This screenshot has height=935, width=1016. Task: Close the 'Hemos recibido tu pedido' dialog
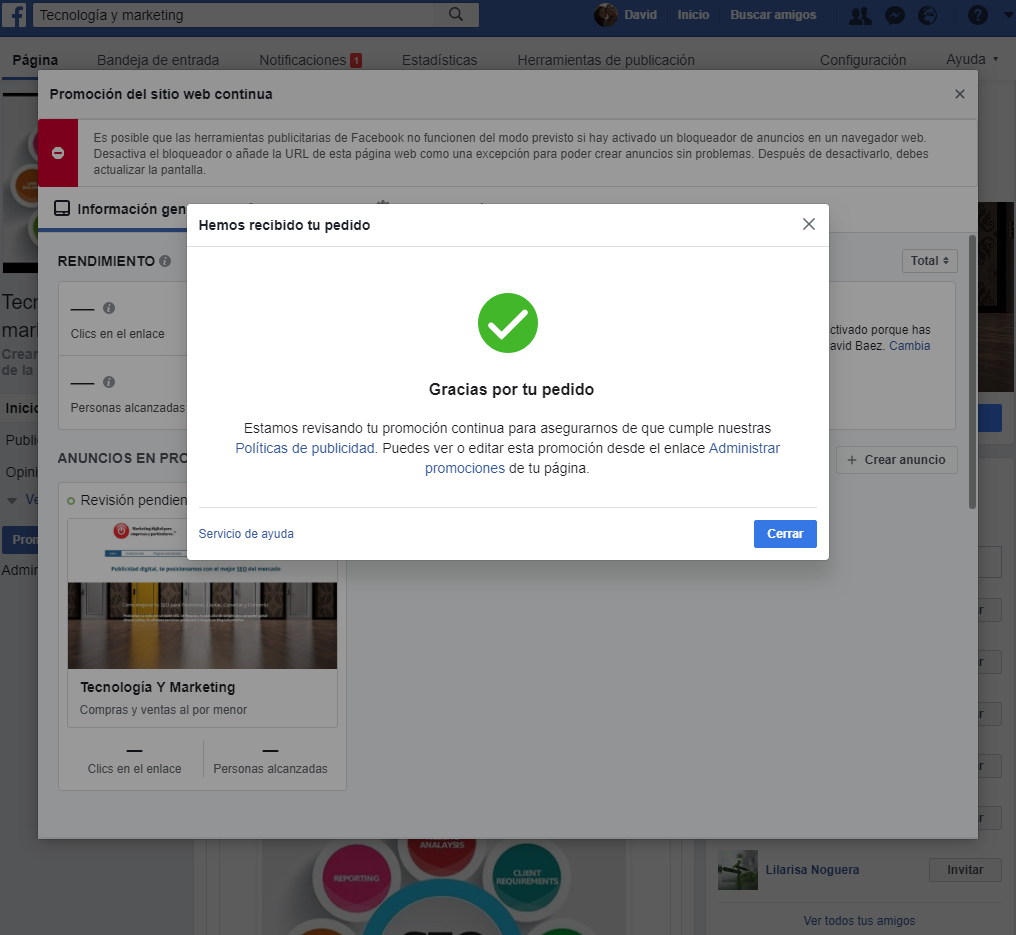click(x=809, y=224)
